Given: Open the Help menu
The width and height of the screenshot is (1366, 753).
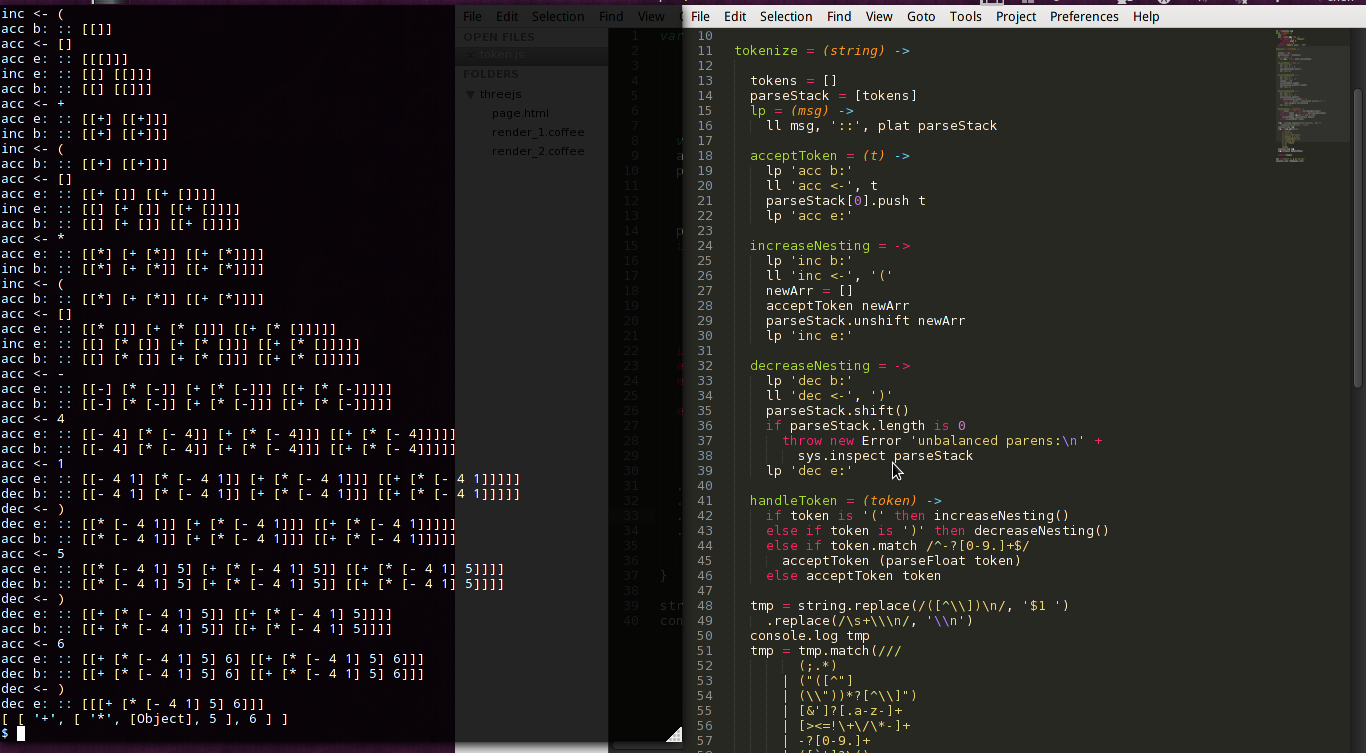Looking at the screenshot, I should click(1146, 16).
